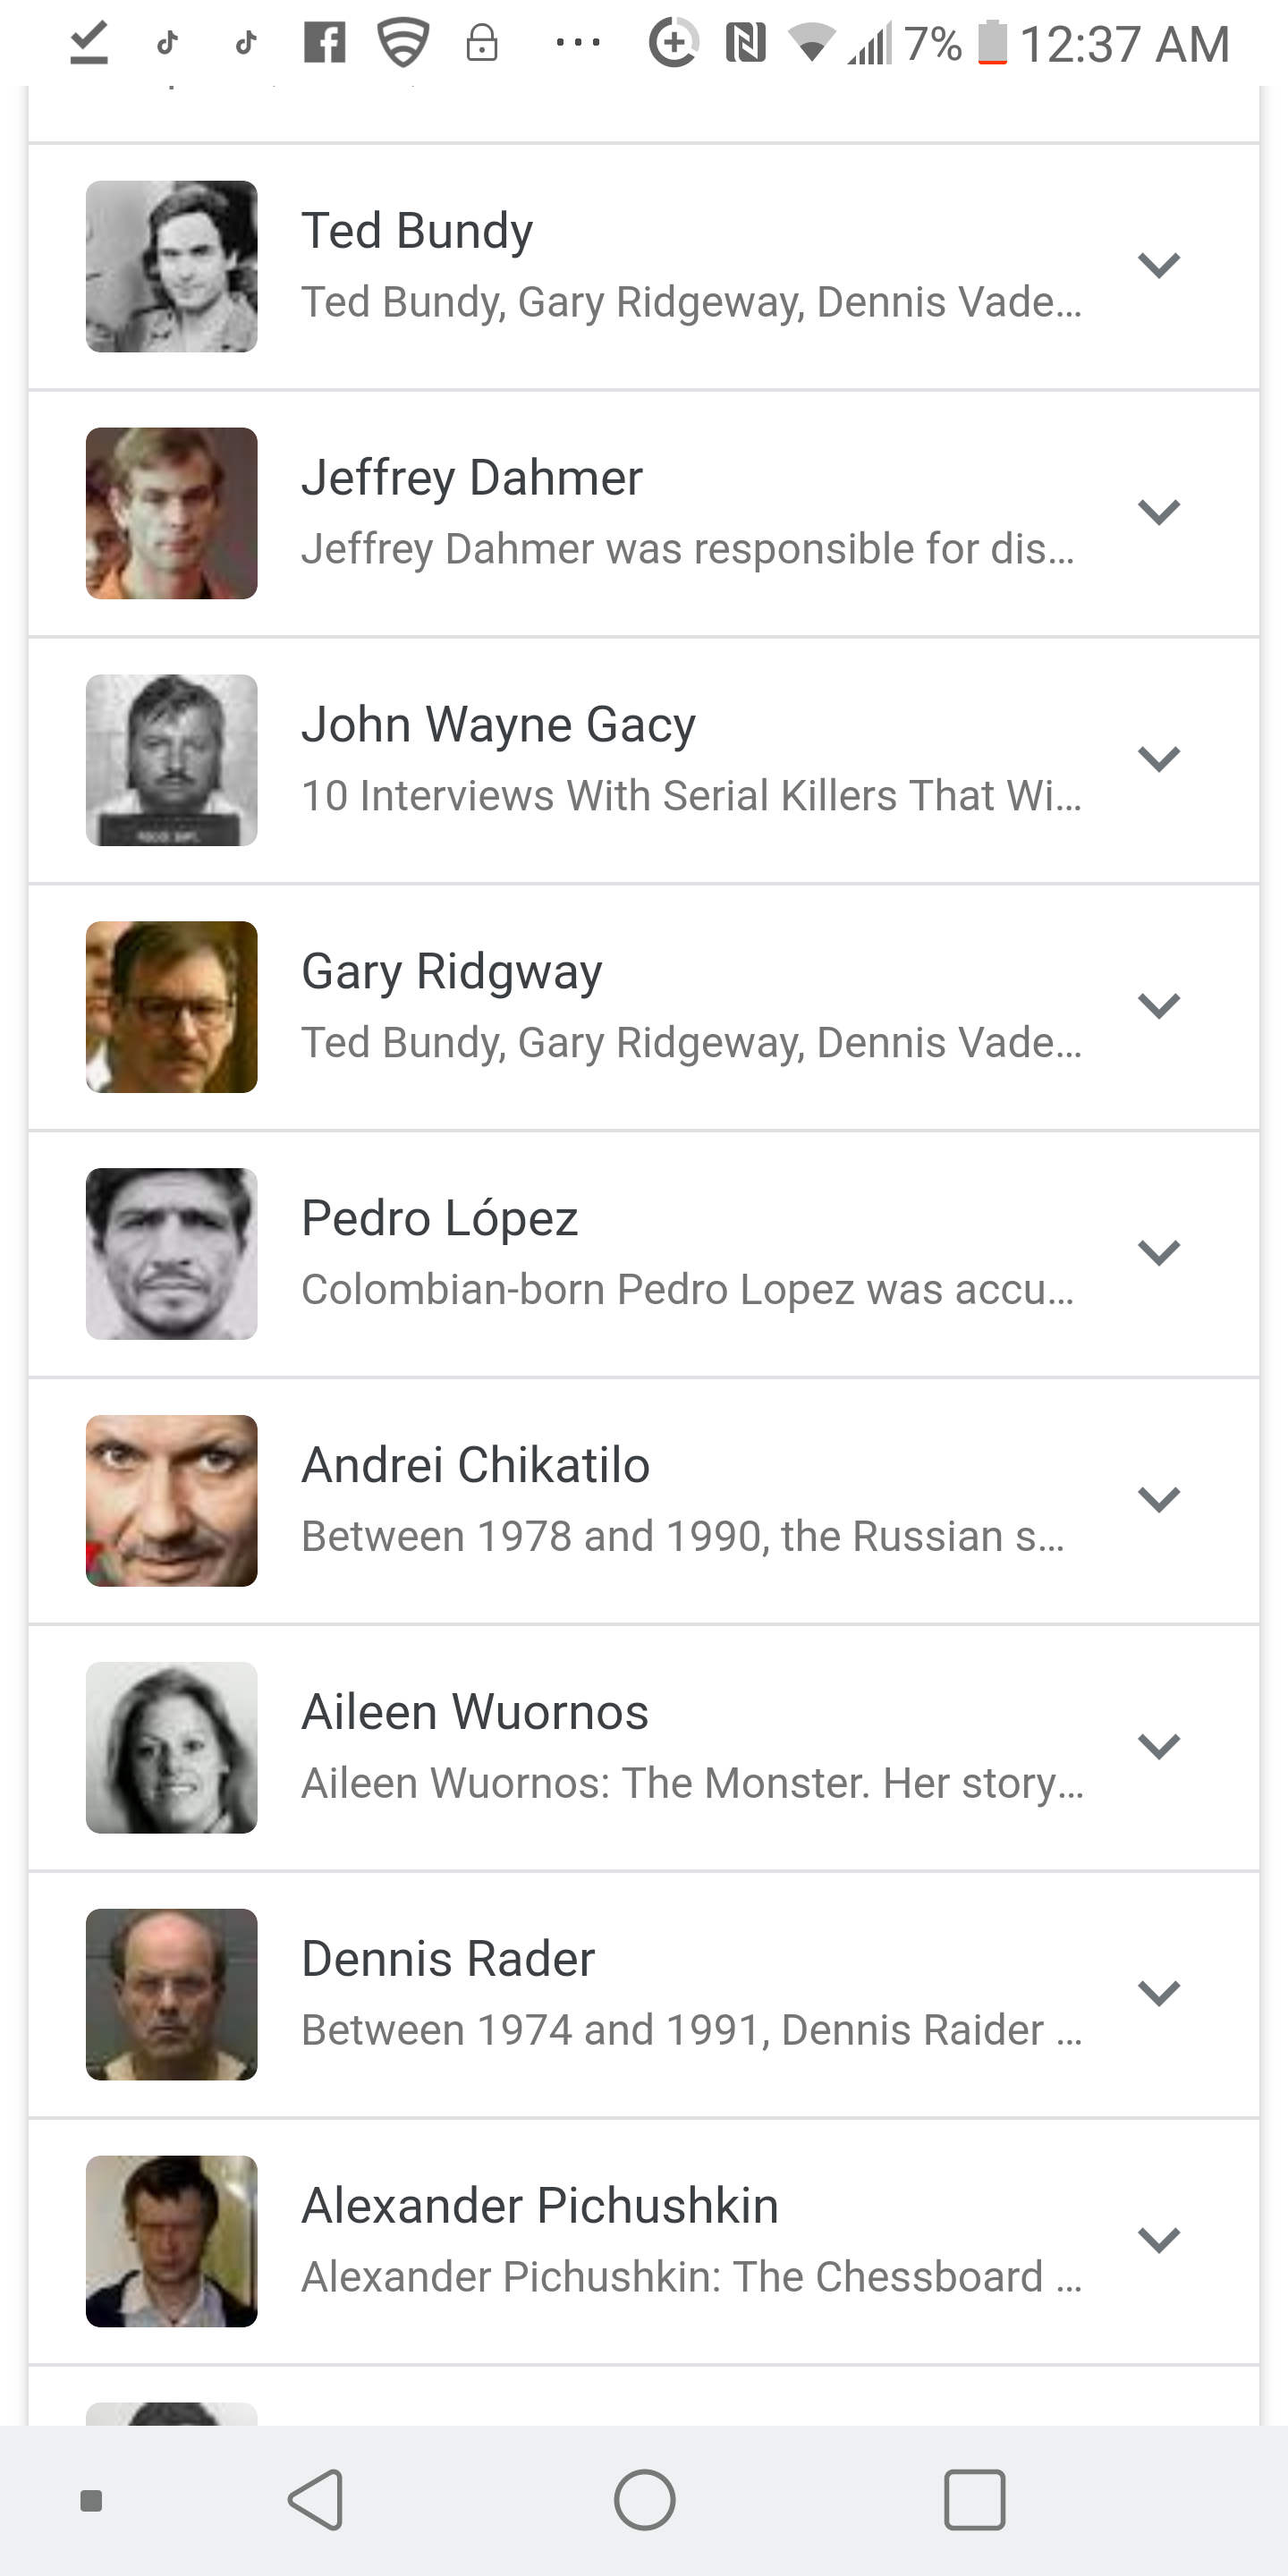Tap the Ted Bundy thumbnail photo
Screen dimensions: 1288x2576
click(x=172, y=266)
